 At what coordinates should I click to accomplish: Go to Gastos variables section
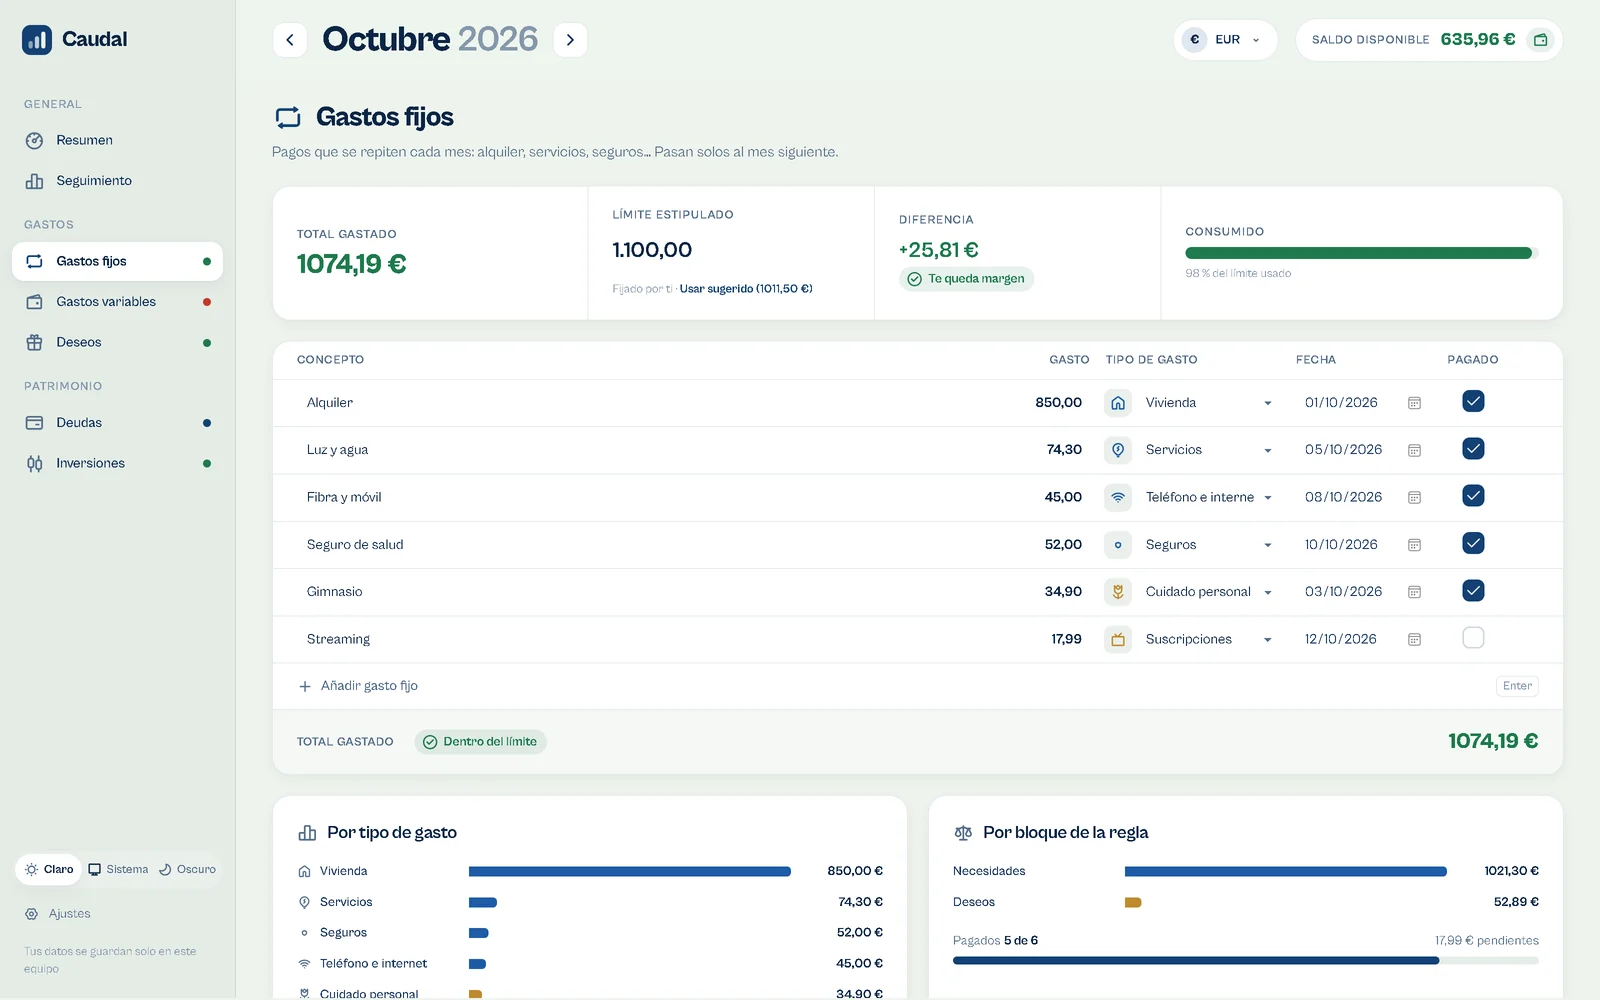click(x=117, y=302)
